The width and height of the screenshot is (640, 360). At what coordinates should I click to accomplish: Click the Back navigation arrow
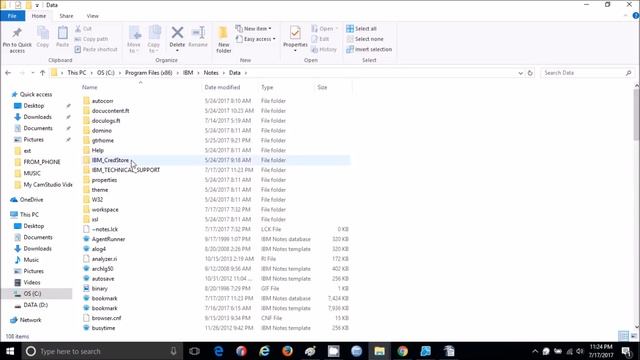coord(8,73)
